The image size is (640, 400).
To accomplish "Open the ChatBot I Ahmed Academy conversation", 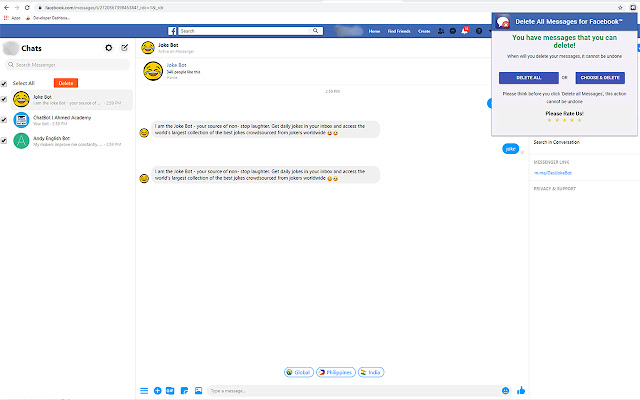I will tap(72, 120).
